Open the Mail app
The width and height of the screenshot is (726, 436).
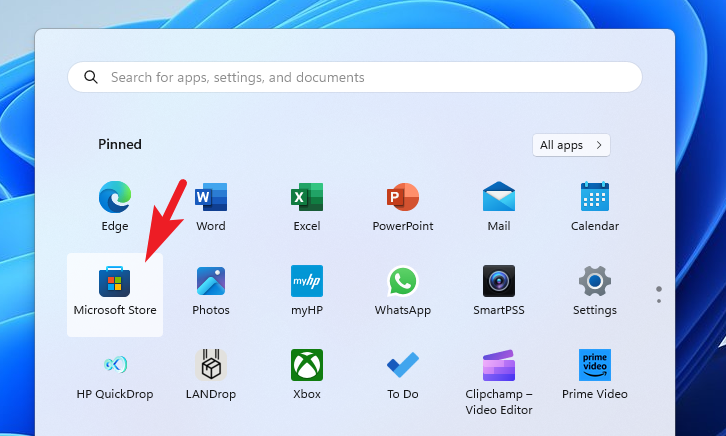tap(499, 206)
